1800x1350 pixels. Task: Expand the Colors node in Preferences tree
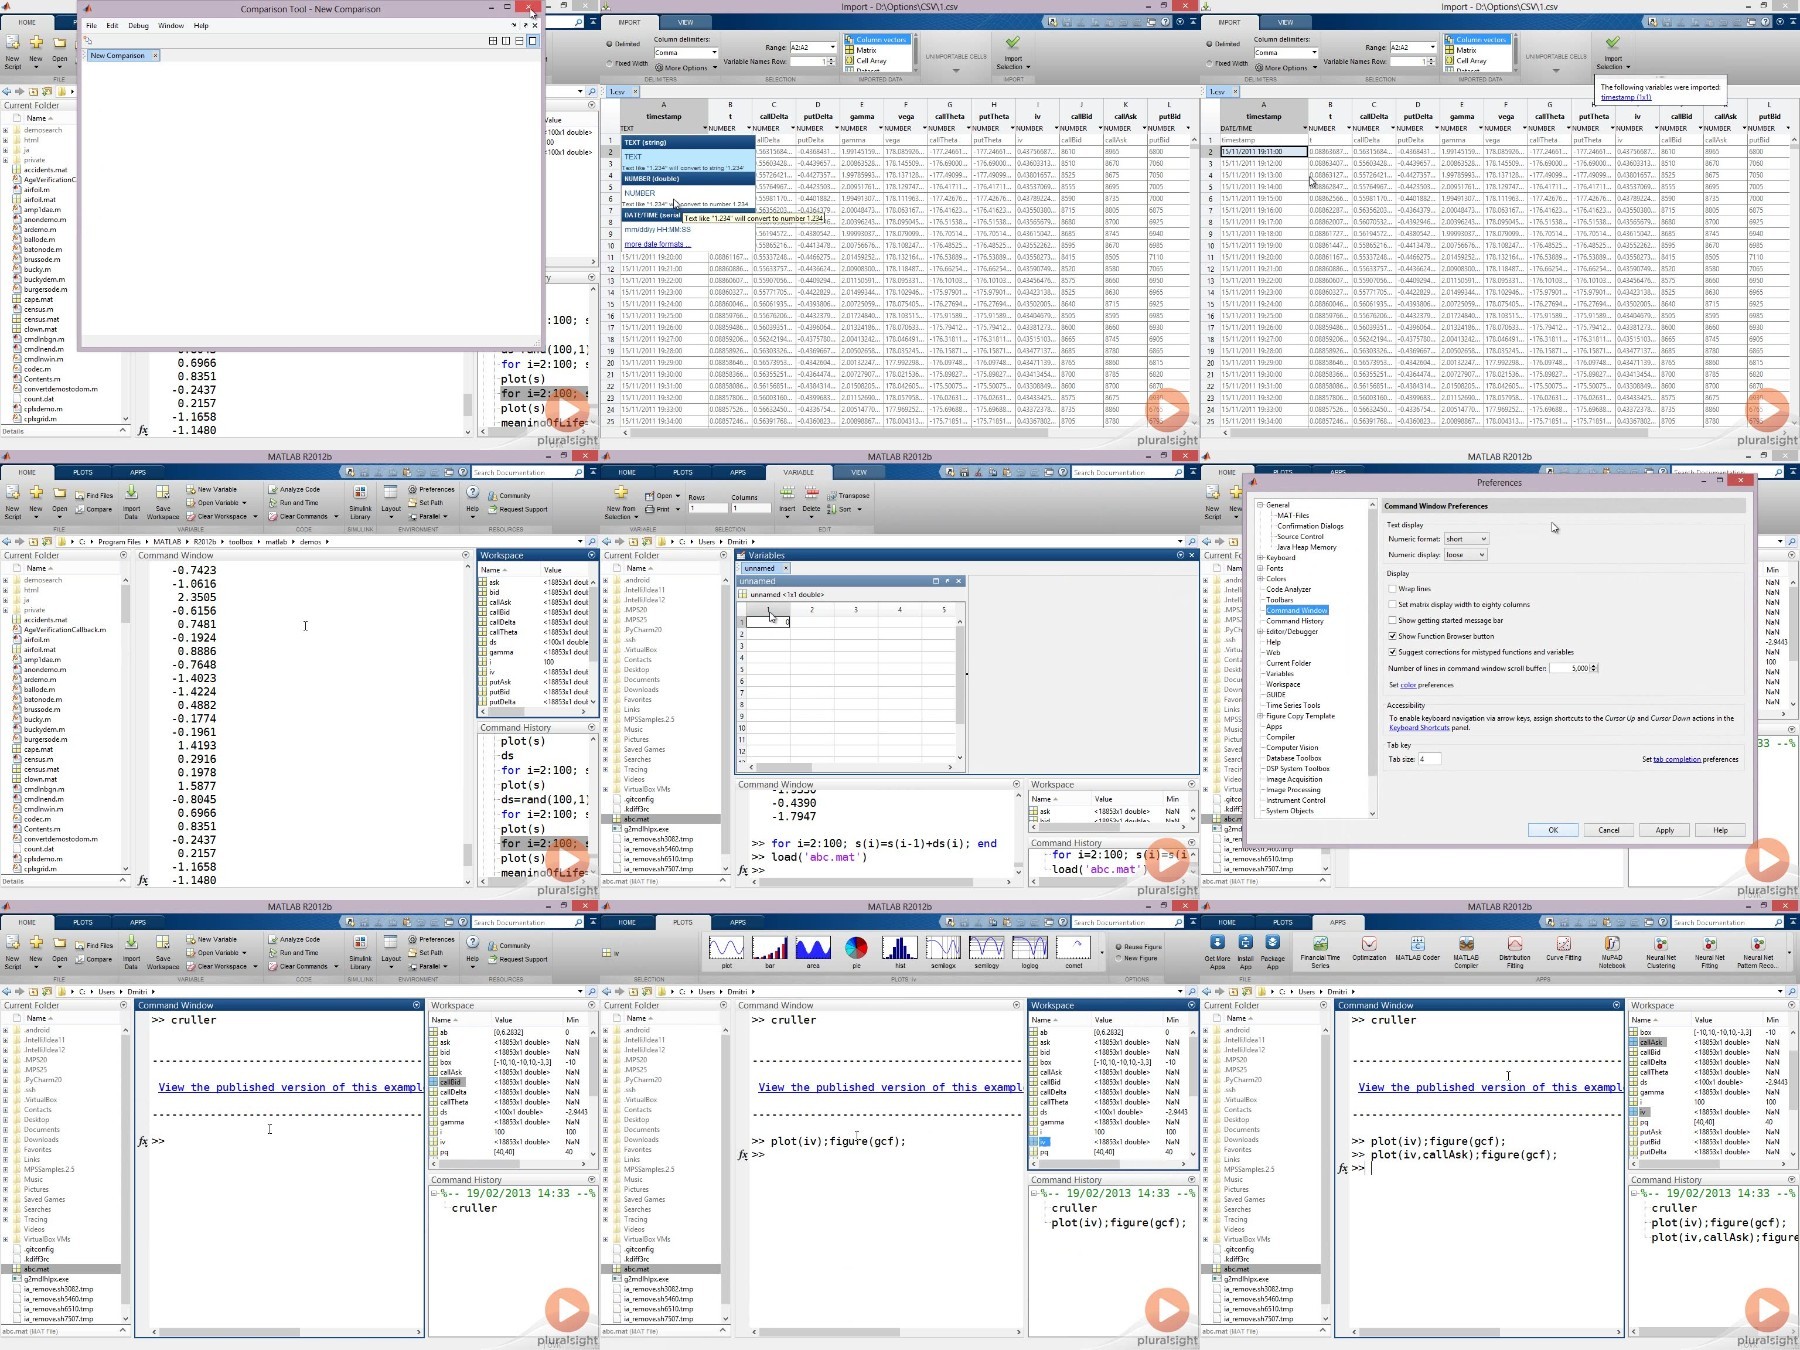(x=1261, y=579)
